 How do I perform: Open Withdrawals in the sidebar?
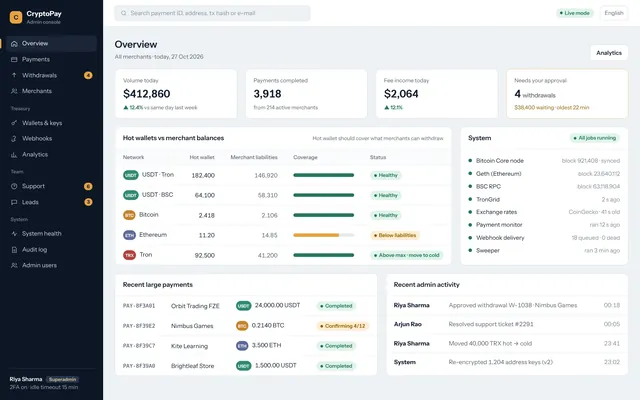[51, 75]
